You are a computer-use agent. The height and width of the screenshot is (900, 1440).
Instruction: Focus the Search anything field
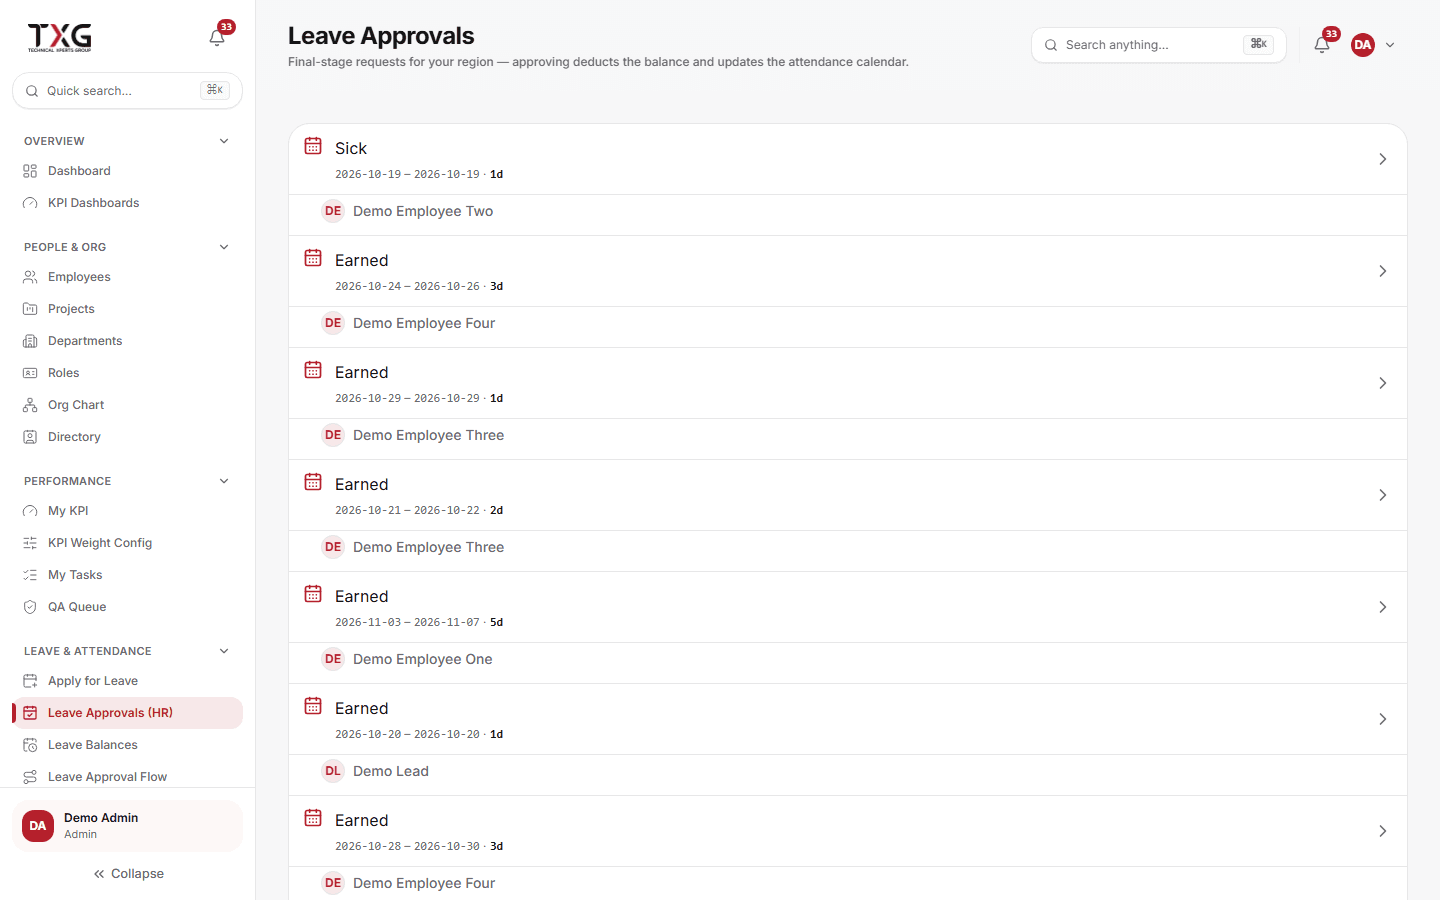click(1158, 45)
